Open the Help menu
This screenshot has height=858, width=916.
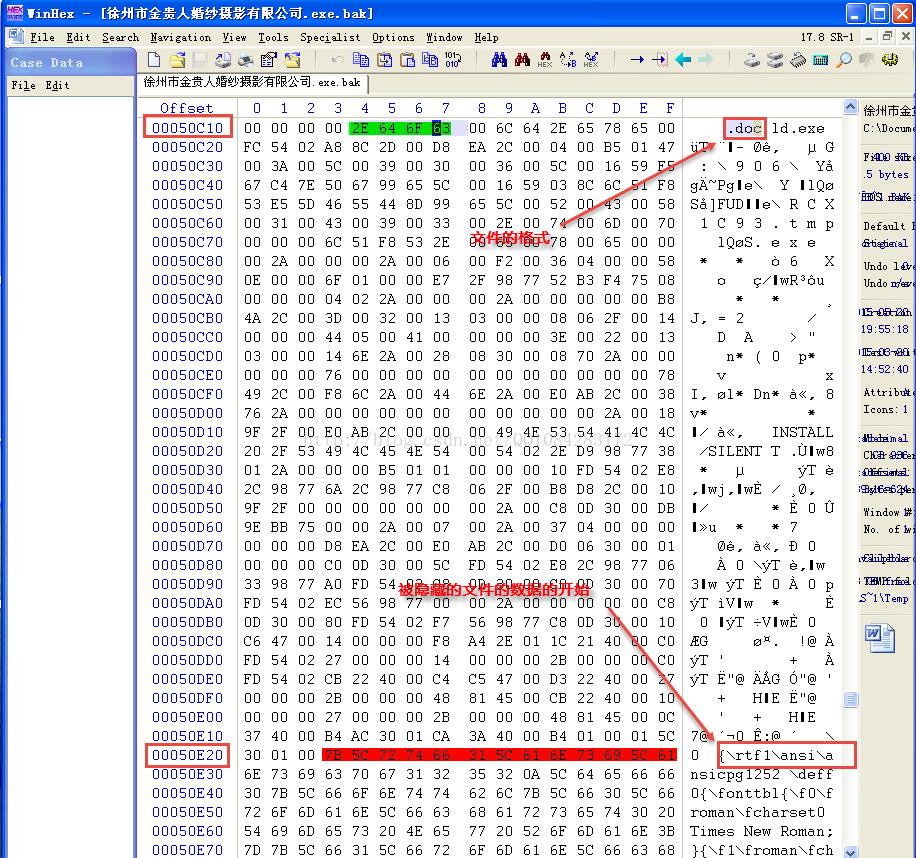coord(486,37)
